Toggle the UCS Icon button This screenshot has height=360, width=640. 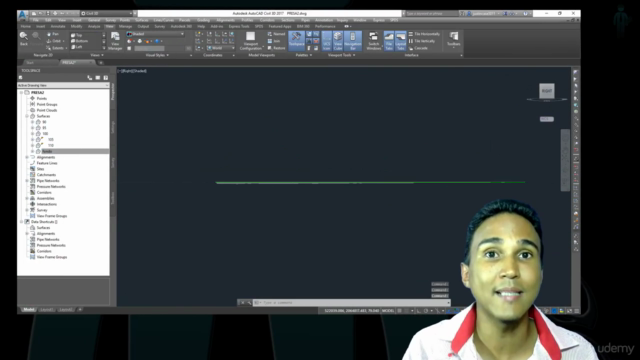click(x=327, y=41)
